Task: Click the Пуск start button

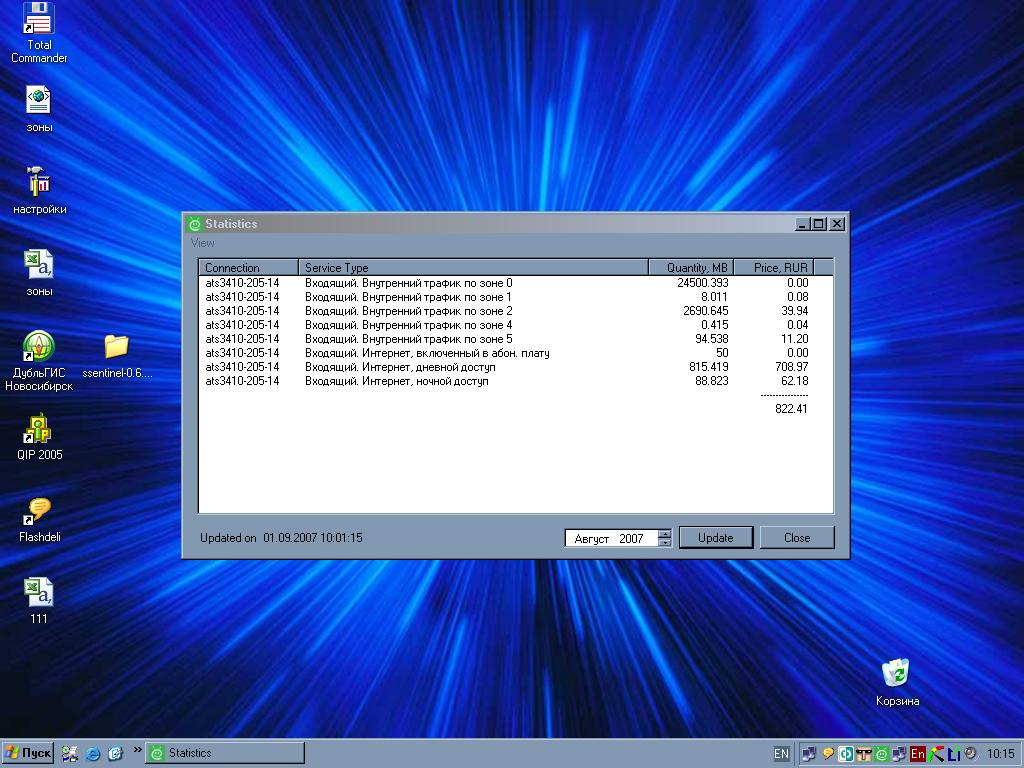Action: tap(28, 753)
